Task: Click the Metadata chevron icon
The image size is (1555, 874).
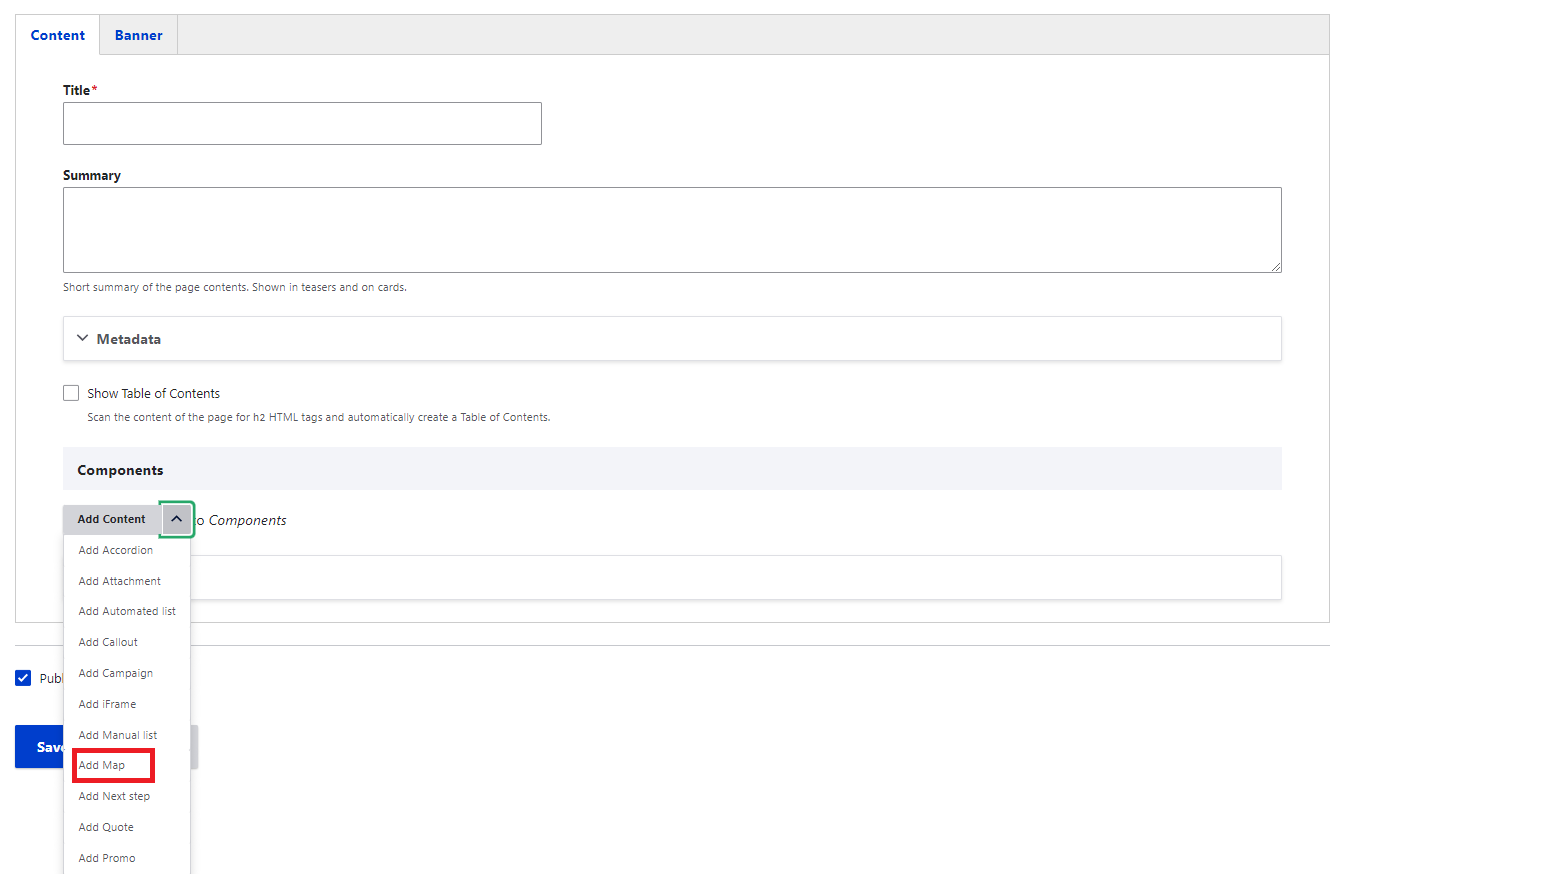Action: click(82, 338)
